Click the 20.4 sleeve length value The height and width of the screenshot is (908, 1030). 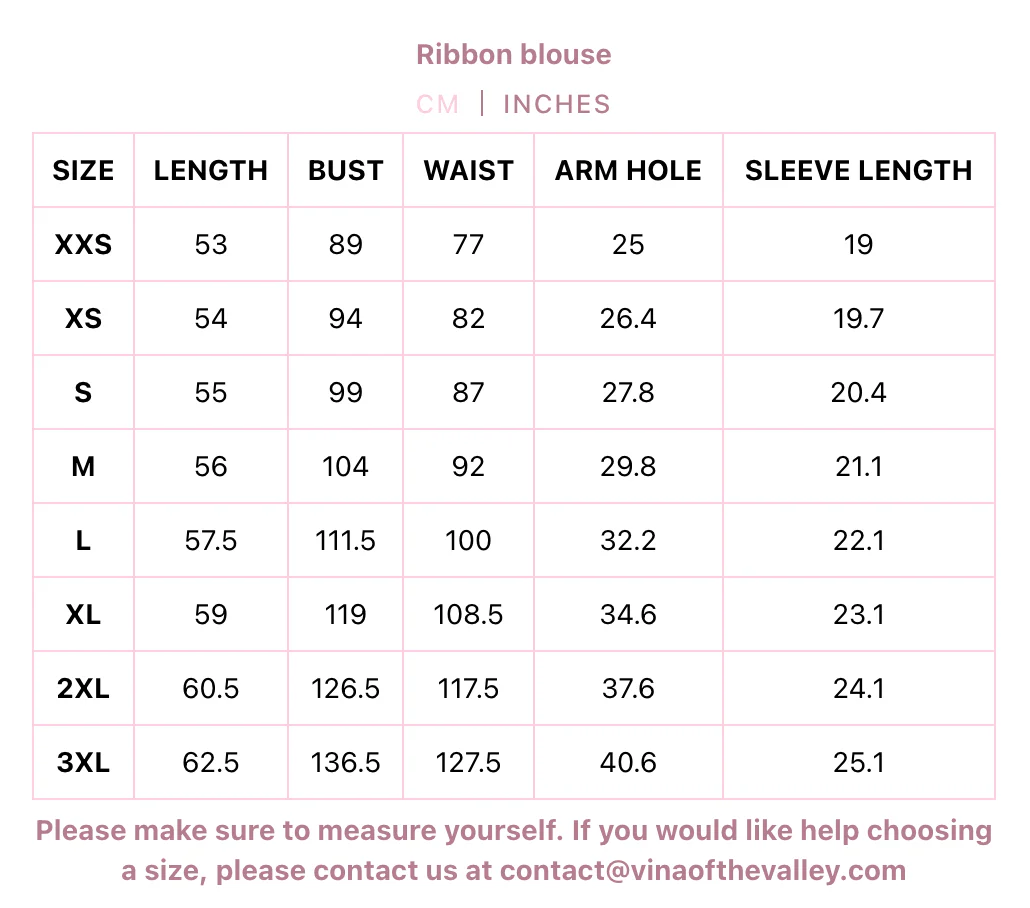click(x=858, y=392)
